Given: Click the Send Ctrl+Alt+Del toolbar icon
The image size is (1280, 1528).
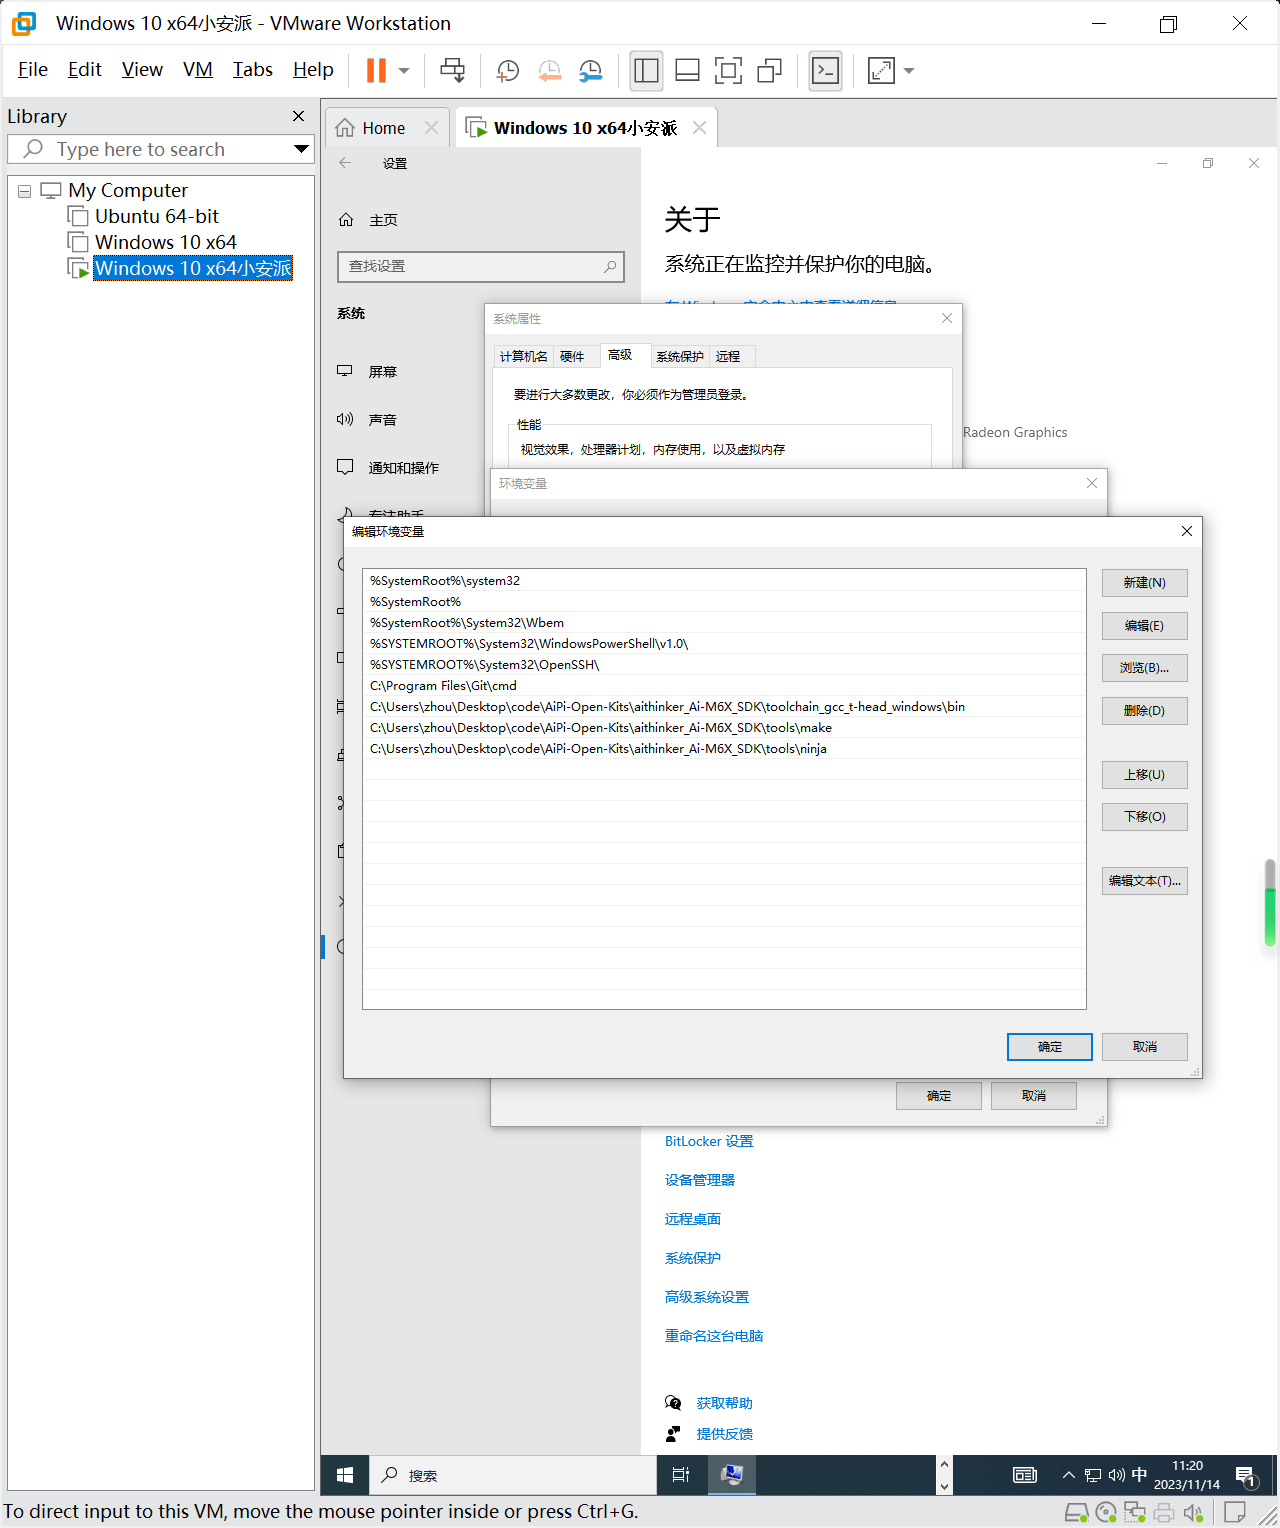Looking at the screenshot, I should coord(453,70).
